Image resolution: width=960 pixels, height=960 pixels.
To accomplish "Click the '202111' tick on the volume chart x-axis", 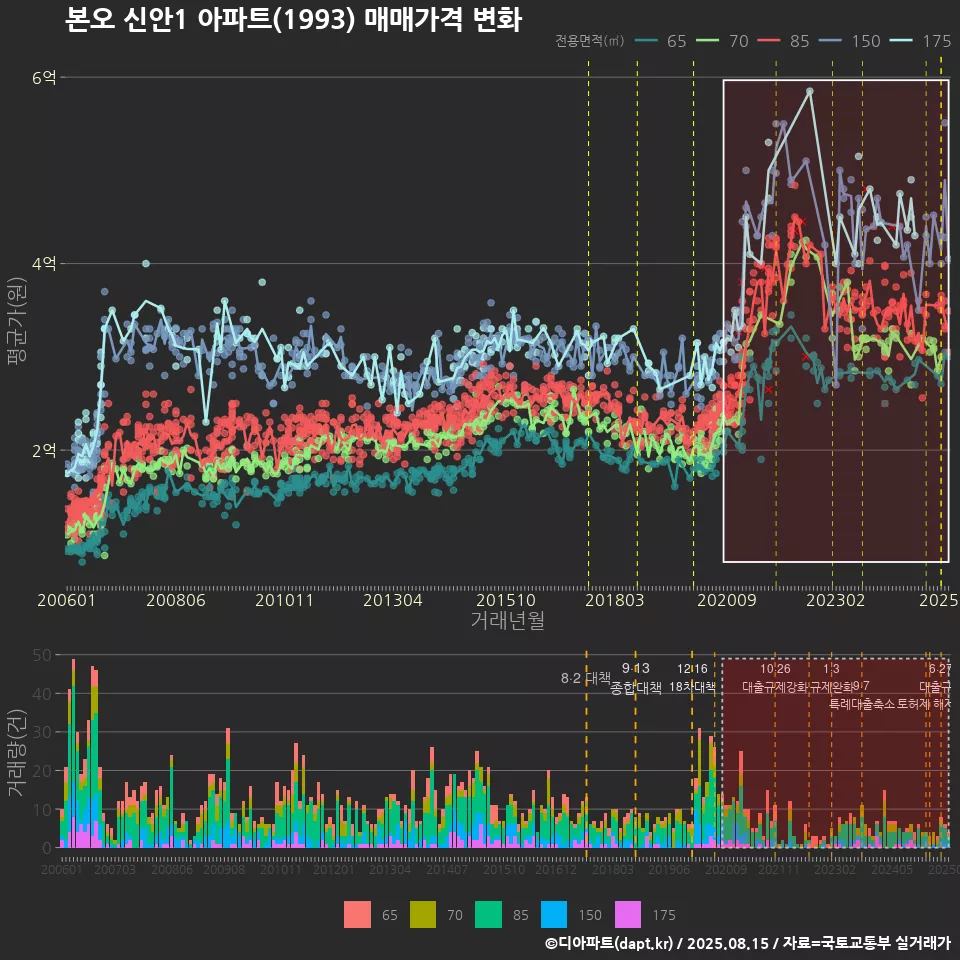I will [779, 869].
